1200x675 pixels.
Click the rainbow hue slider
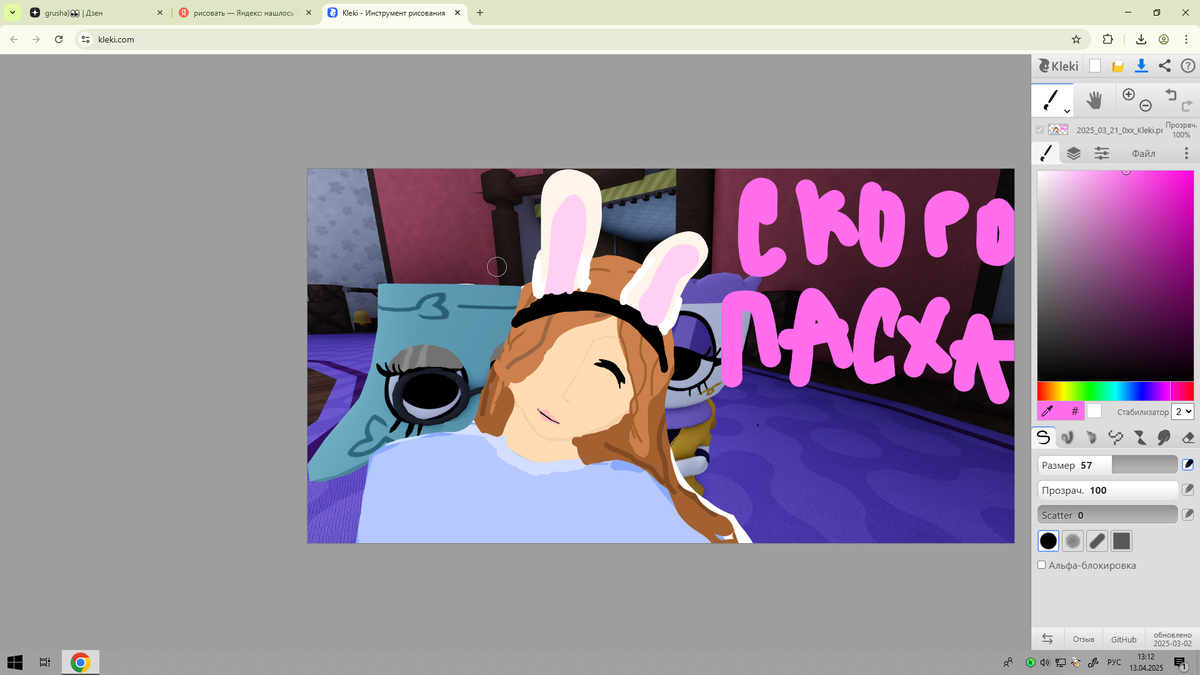pos(1115,390)
